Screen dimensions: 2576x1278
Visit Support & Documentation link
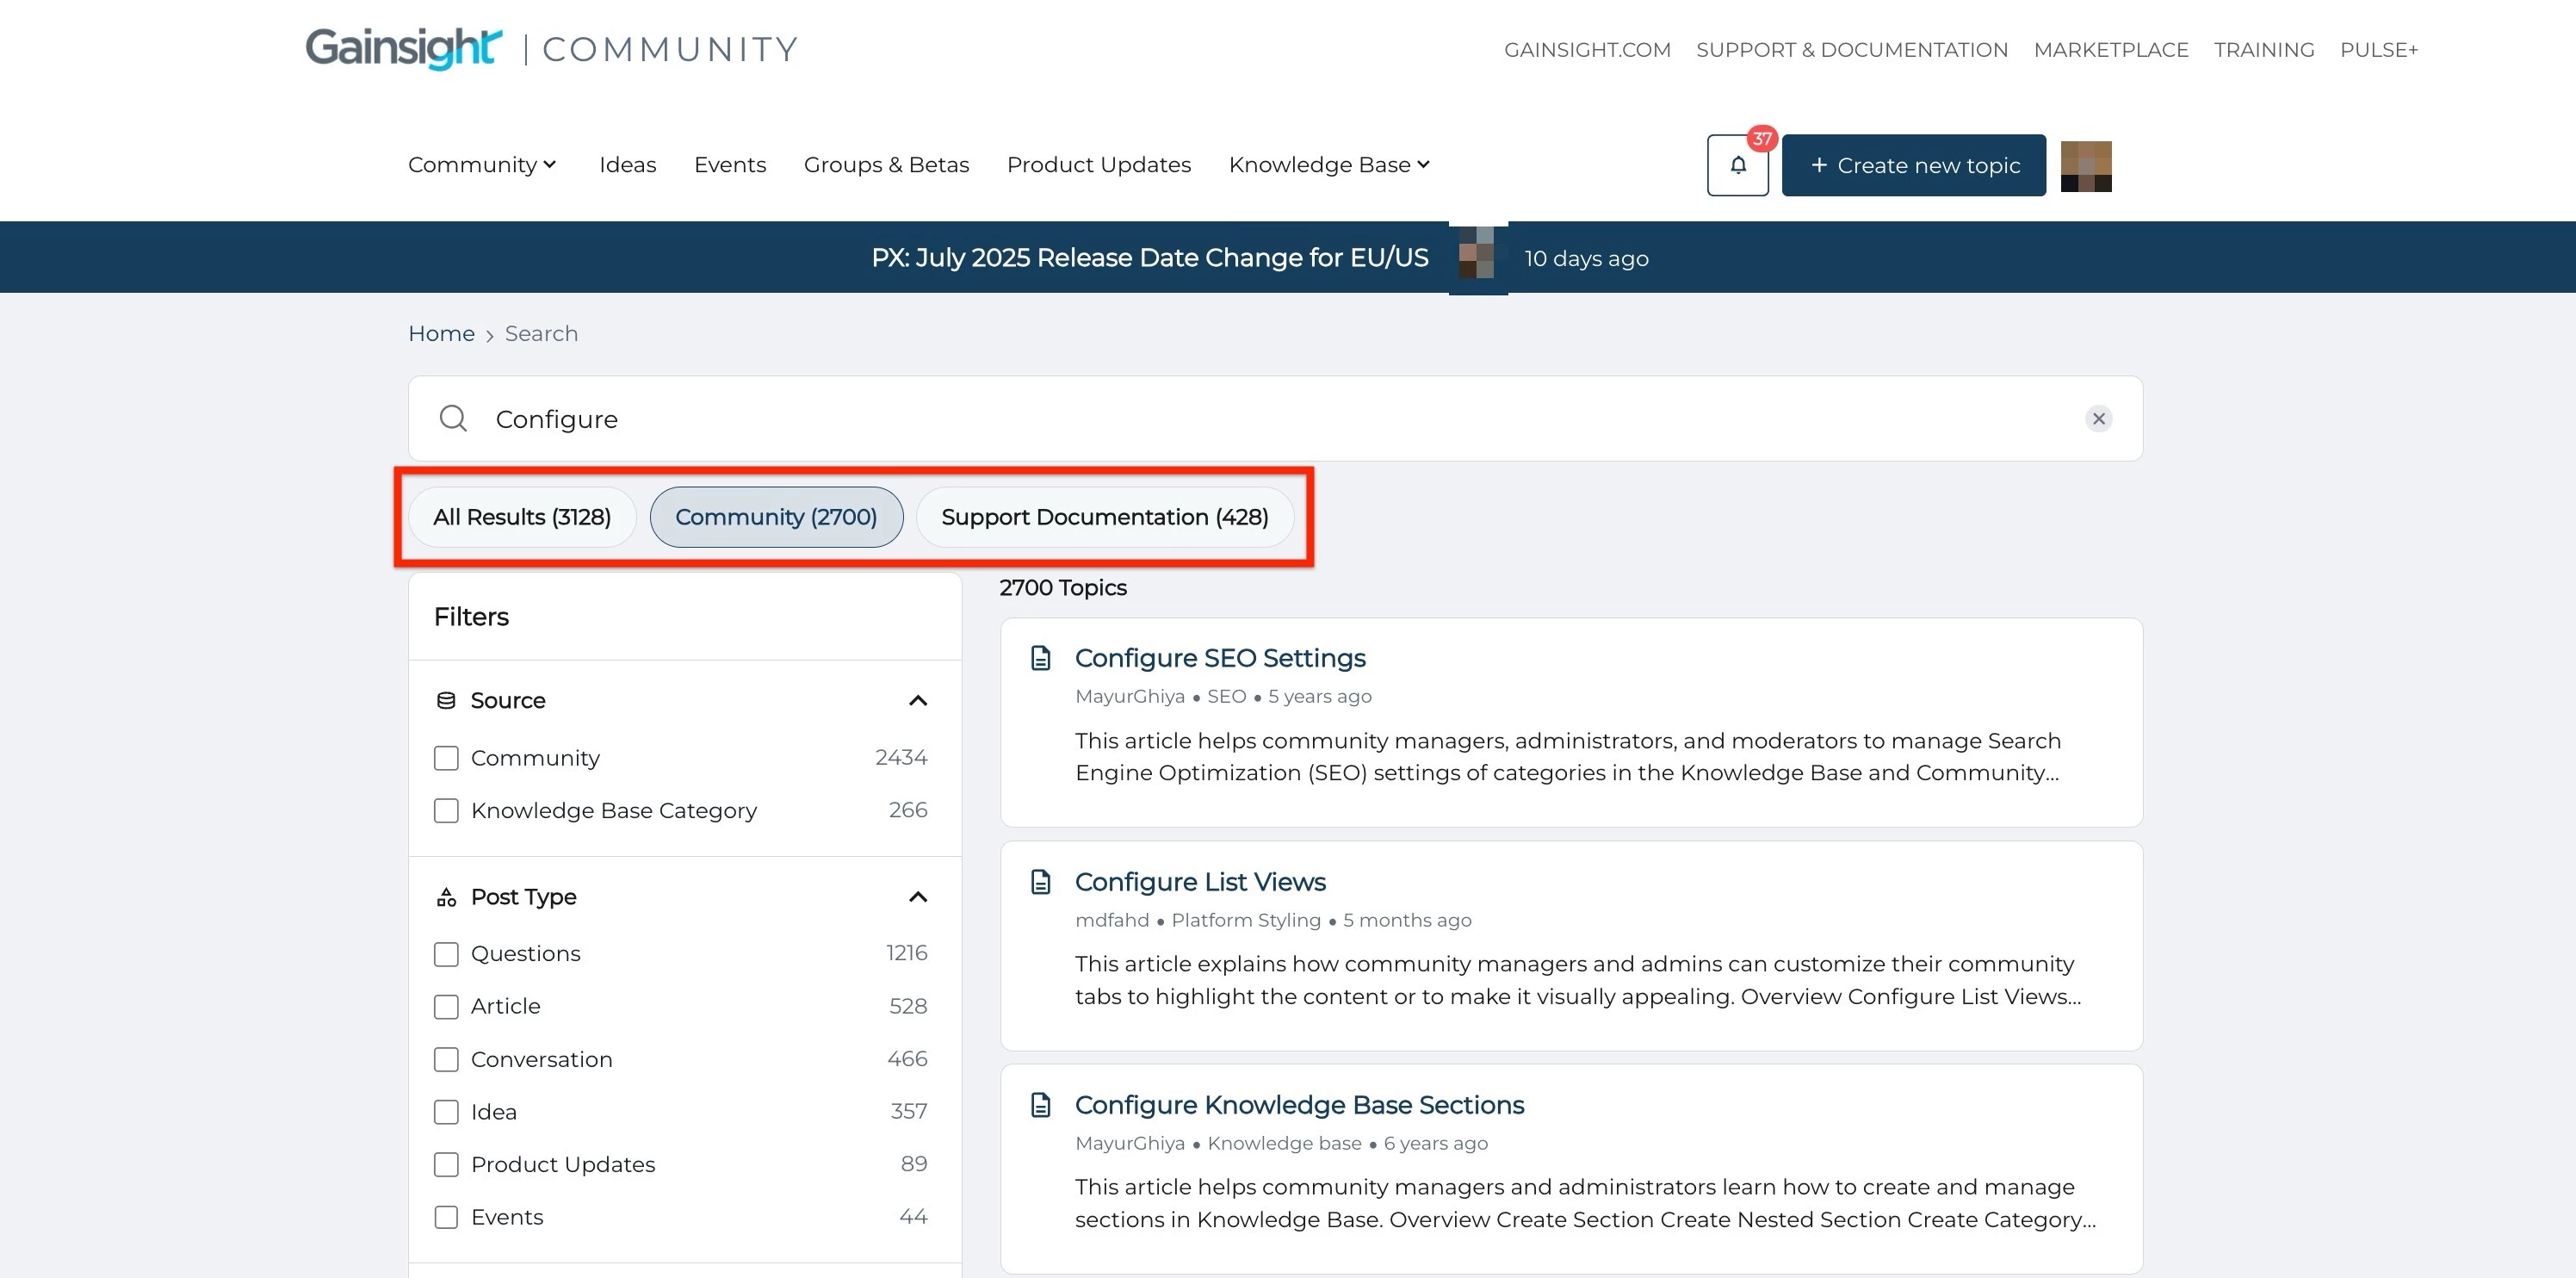(1851, 50)
